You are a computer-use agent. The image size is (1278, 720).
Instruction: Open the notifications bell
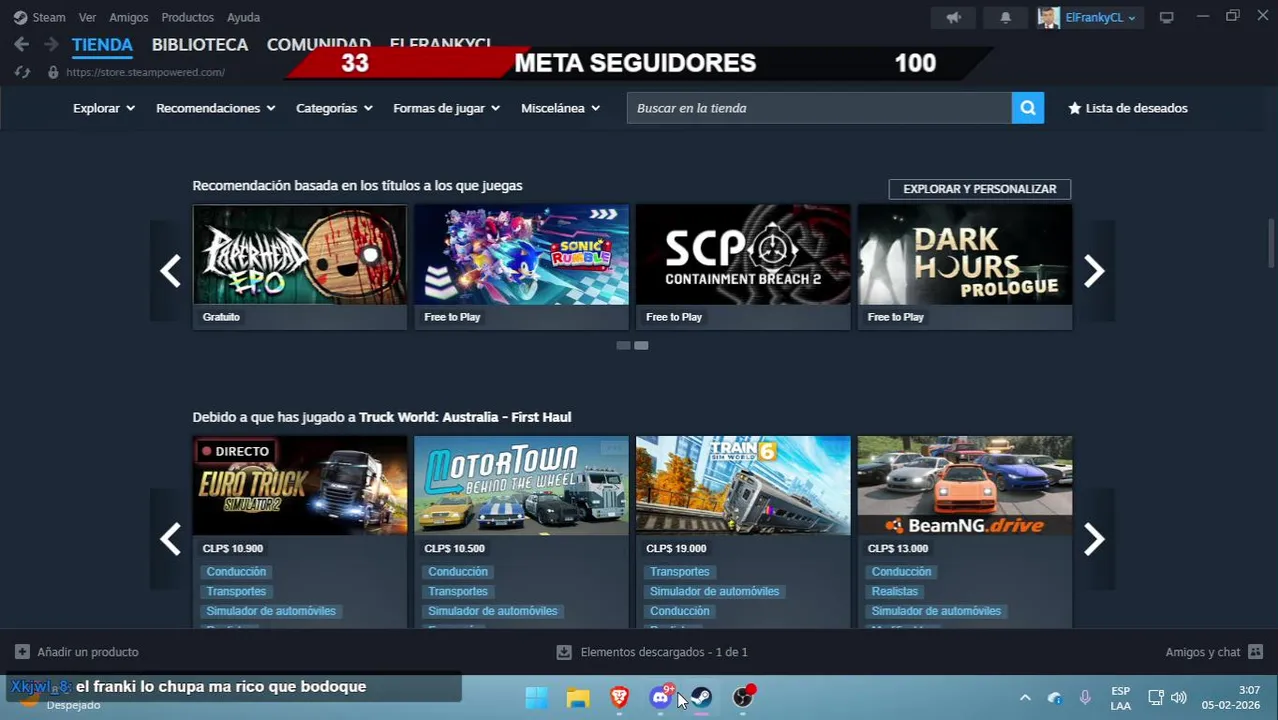coord(1005,17)
